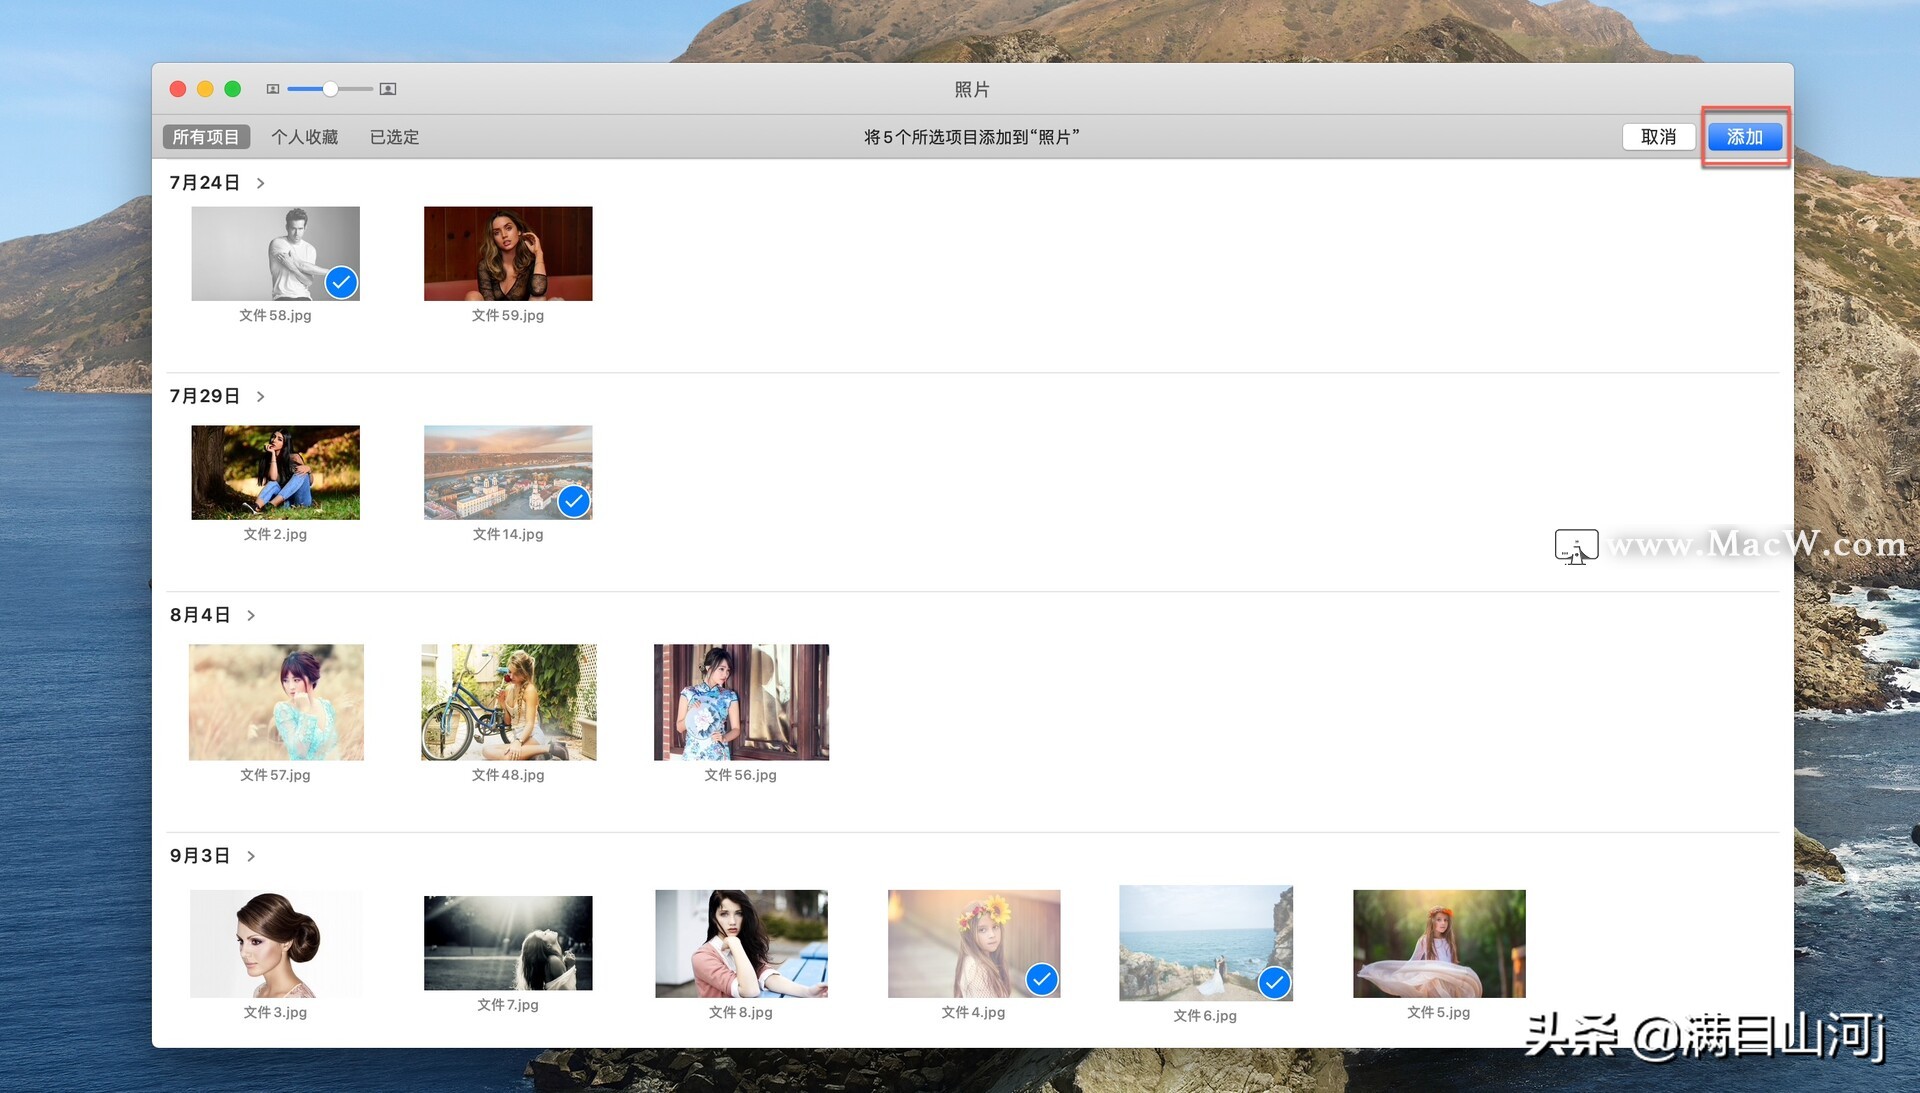Click the thumbnail zoom slider handle
Screen dimensions: 1920x1093
click(x=330, y=89)
